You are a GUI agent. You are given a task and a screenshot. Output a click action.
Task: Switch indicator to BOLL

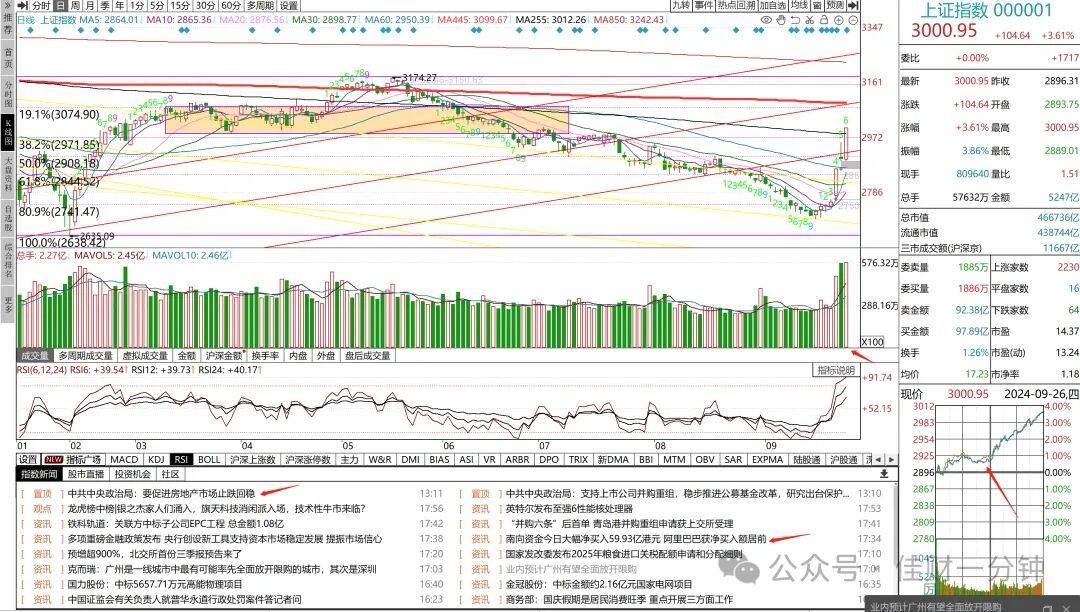(209, 459)
